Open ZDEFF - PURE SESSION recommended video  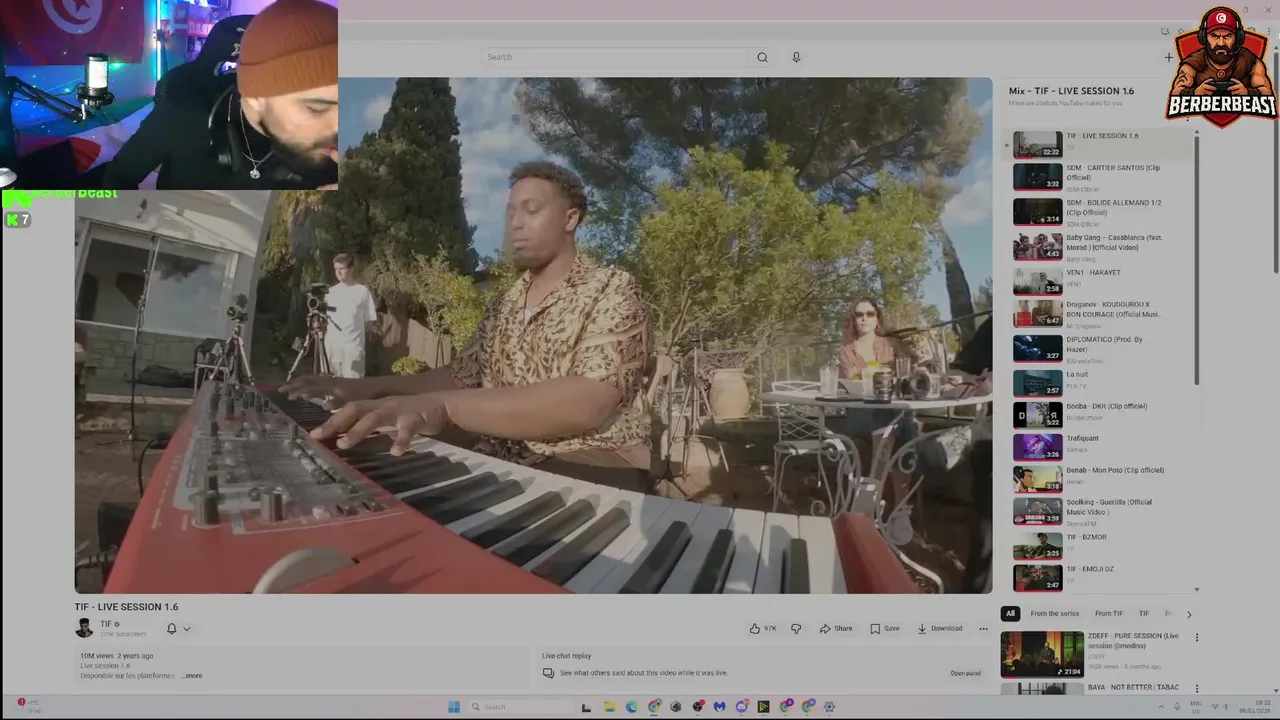[x=1042, y=654]
